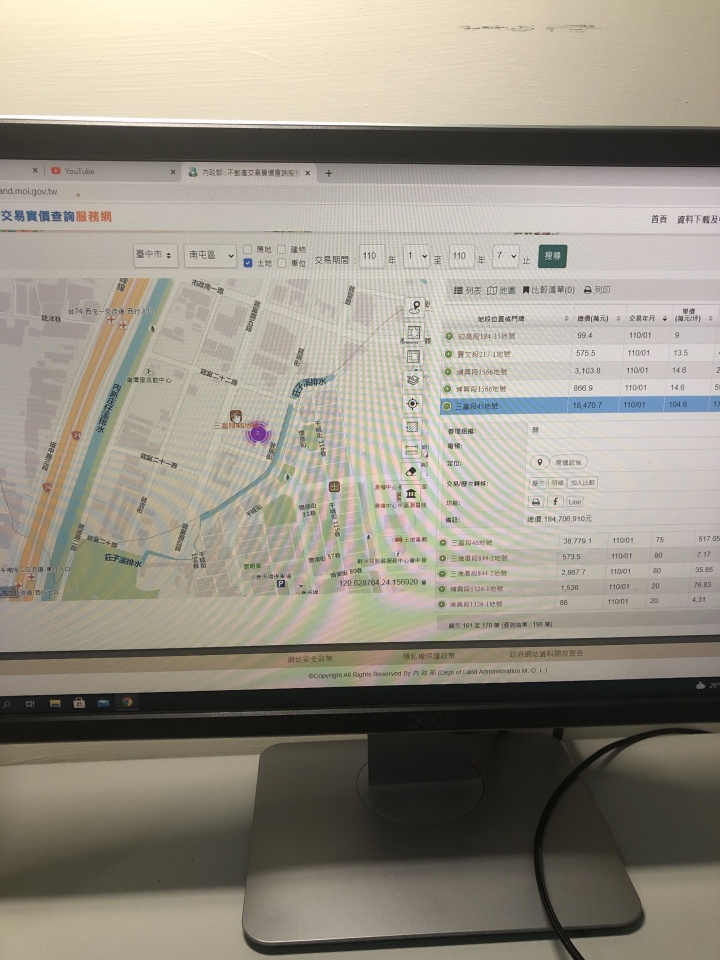Image resolution: width=720 pixels, height=960 pixels.
Task: Expand row with total price 866.9
Action: click(x=448, y=388)
